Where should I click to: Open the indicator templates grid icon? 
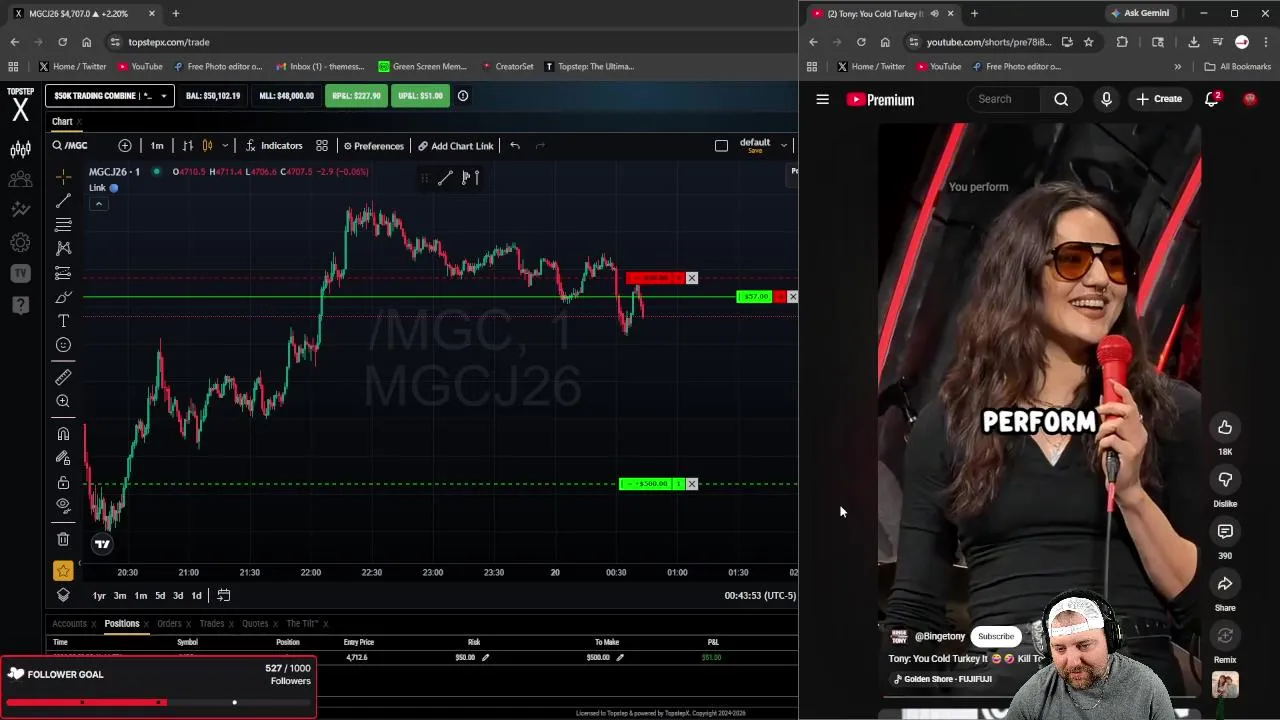[322, 146]
